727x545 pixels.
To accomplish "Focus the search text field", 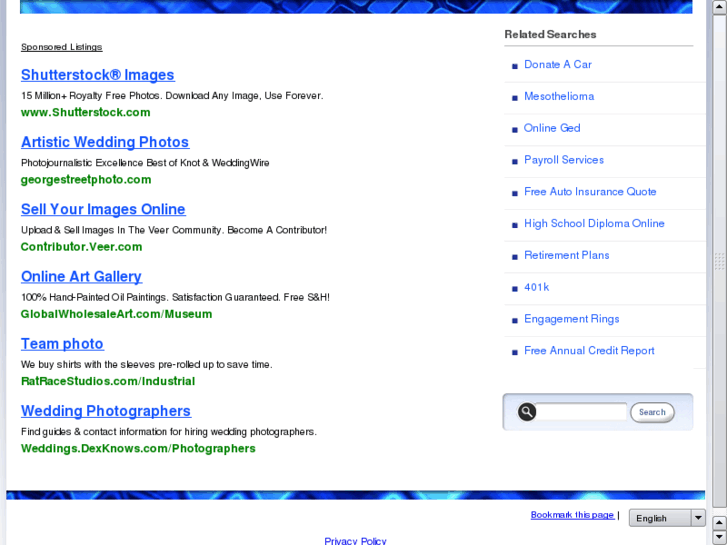I will tap(581, 412).
